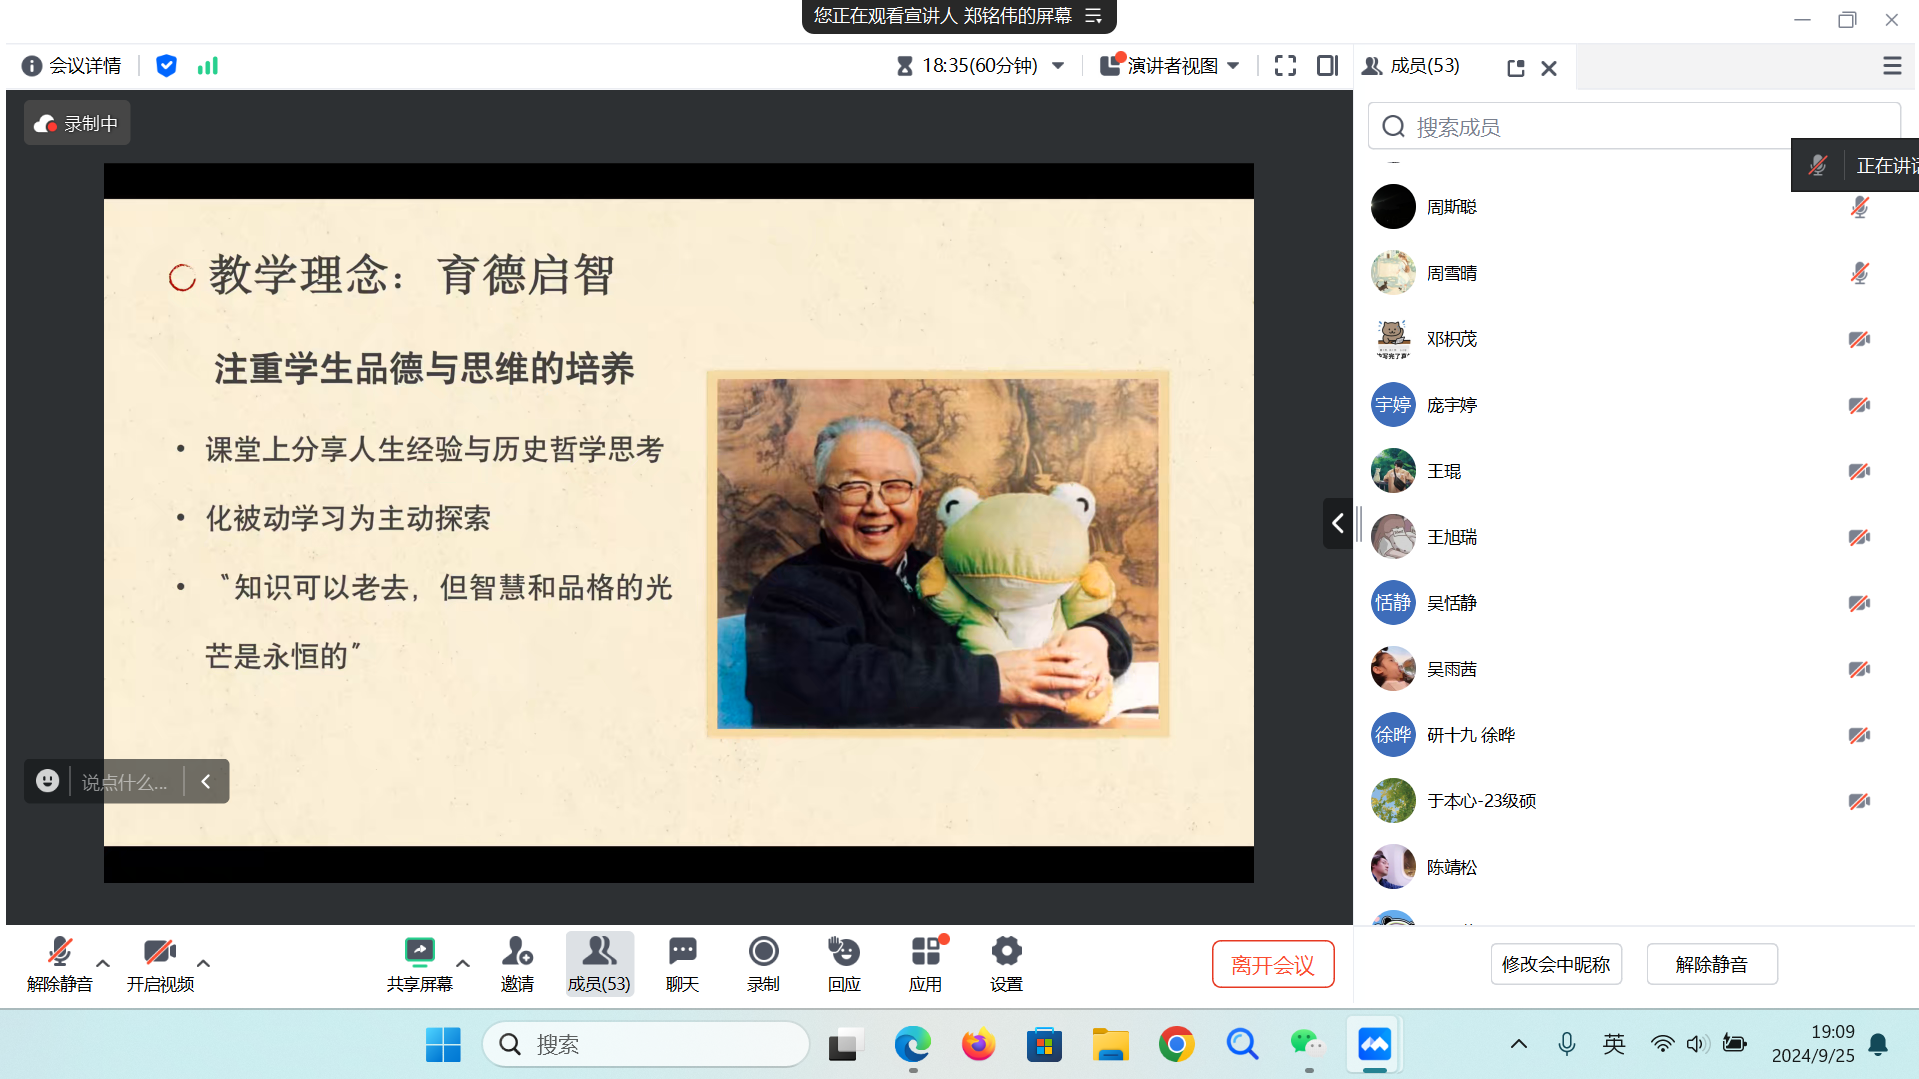Pop out the members panel
The image size is (1919, 1079).
pyautogui.click(x=1515, y=68)
